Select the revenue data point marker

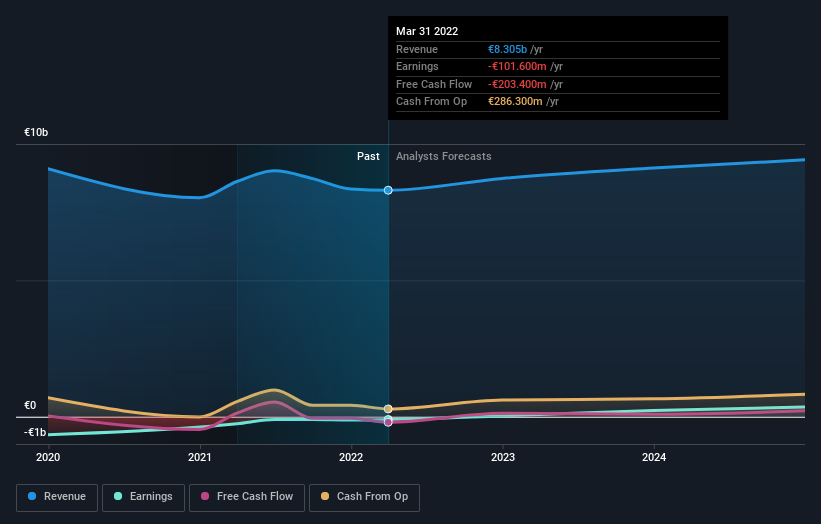pos(388,191)
